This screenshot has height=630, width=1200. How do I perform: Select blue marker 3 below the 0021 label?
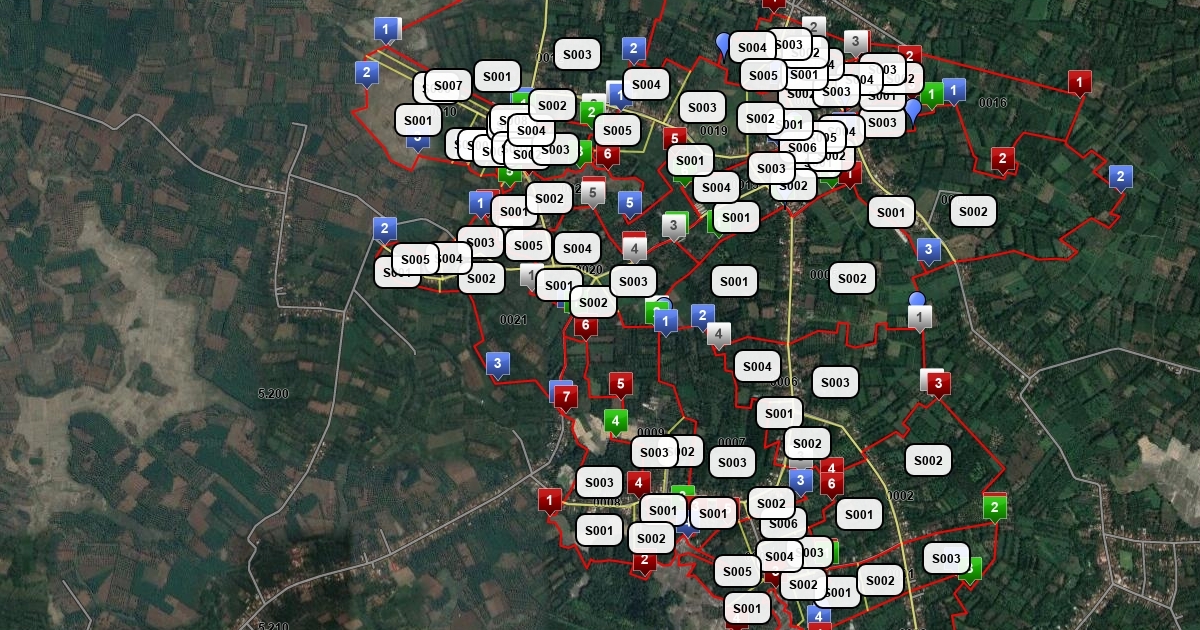point(497,363)
